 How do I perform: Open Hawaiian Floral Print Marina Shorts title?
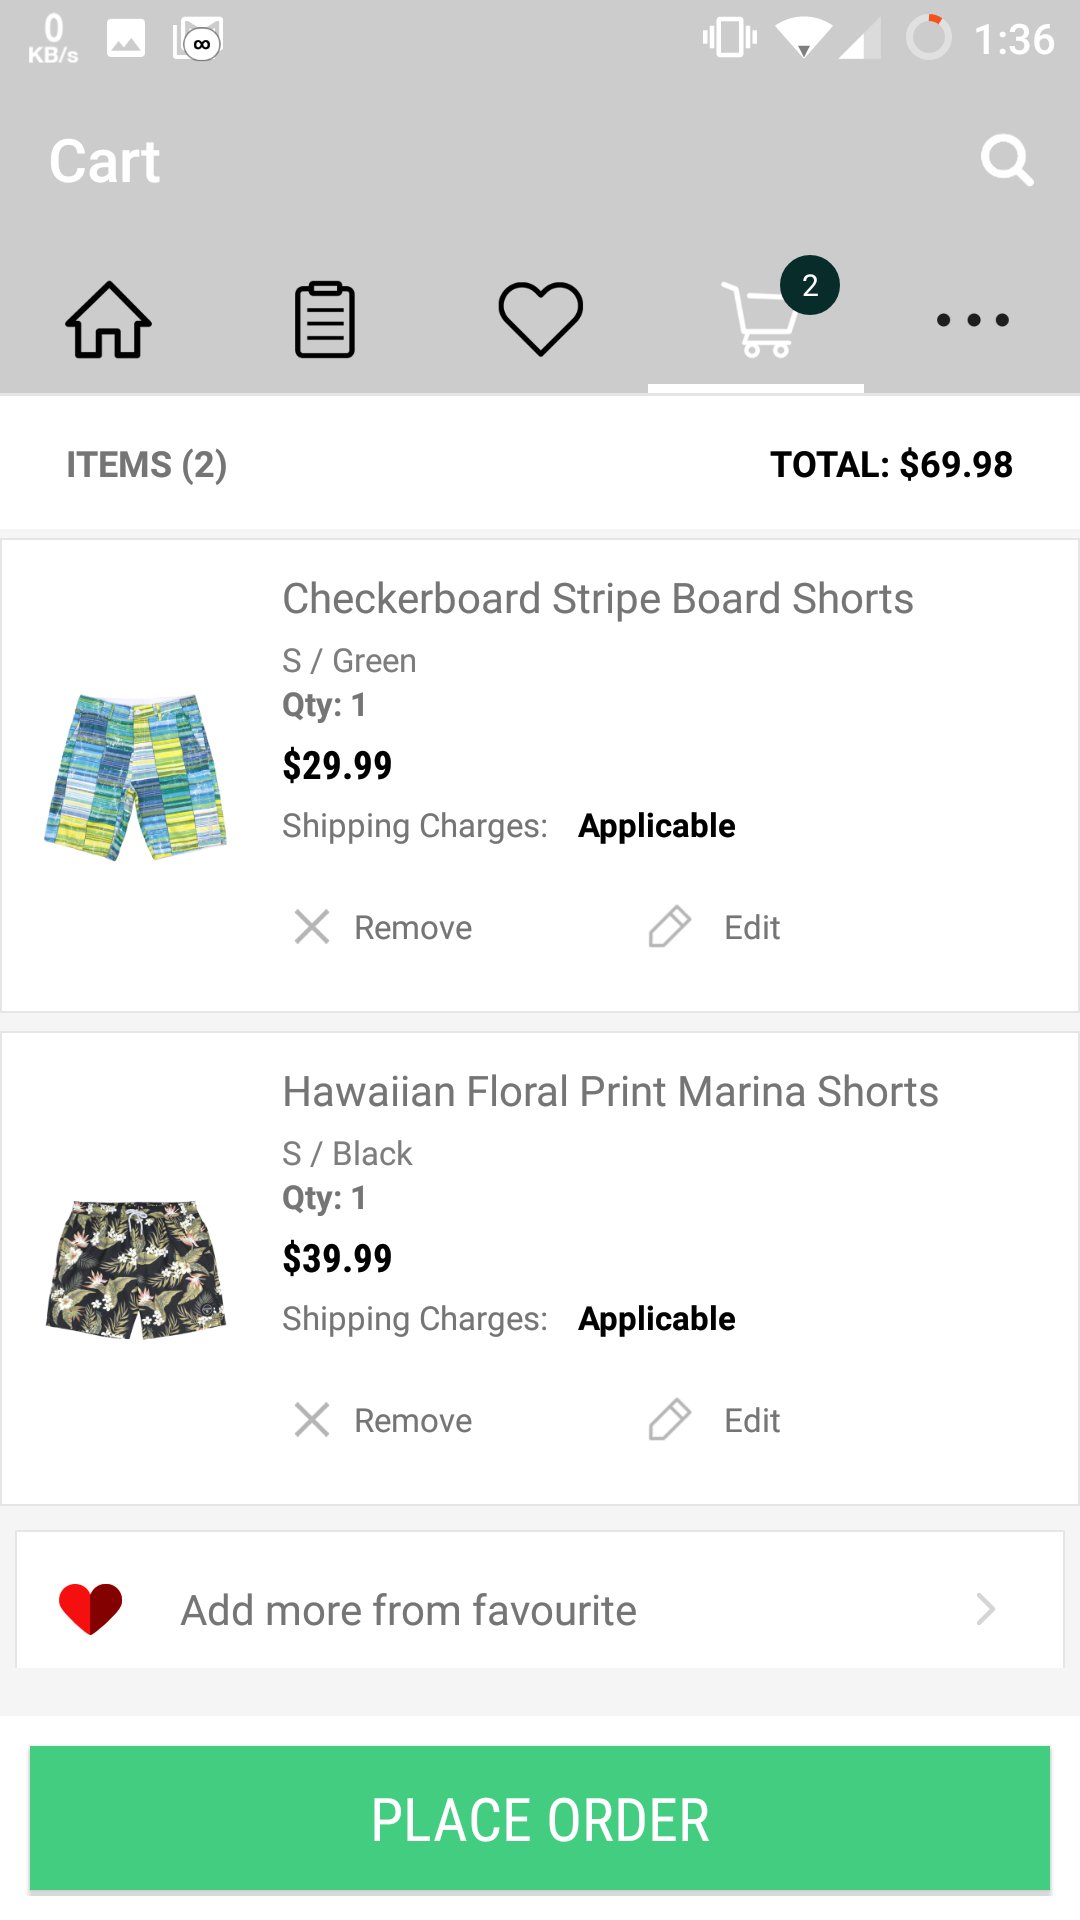(610, 1092)
